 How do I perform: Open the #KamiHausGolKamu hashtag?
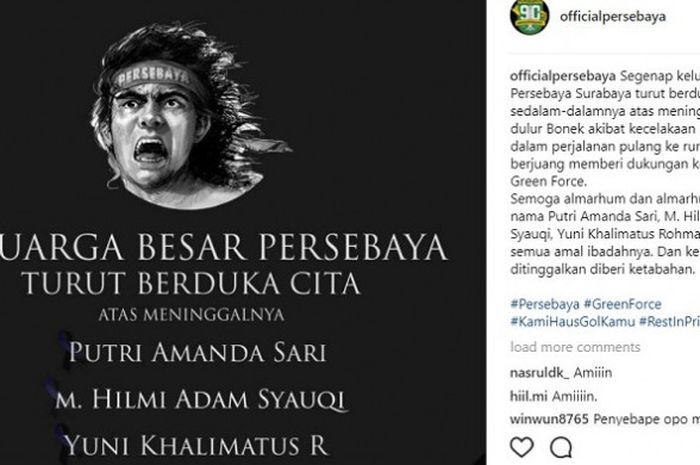click(572, 322)
